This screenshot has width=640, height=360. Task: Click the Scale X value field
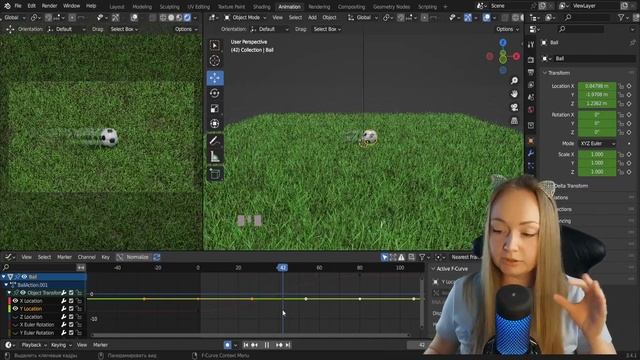point(597,155)
